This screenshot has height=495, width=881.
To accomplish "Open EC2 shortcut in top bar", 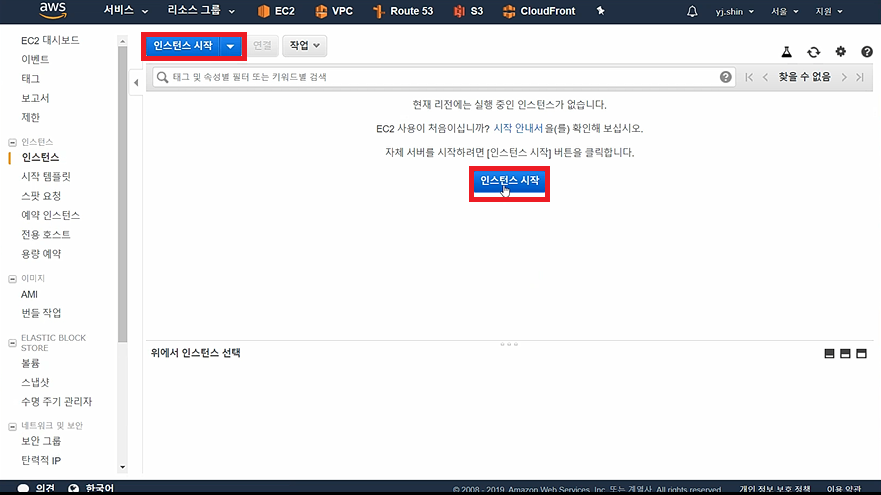I will click(x=276, y=11).
